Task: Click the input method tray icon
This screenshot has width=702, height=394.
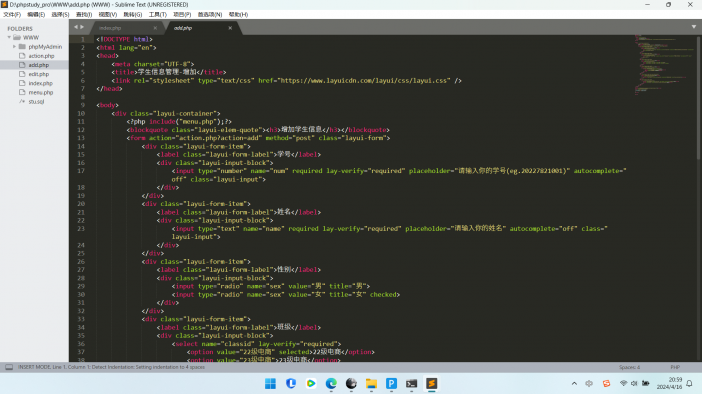Action: (x=589, y=384)
